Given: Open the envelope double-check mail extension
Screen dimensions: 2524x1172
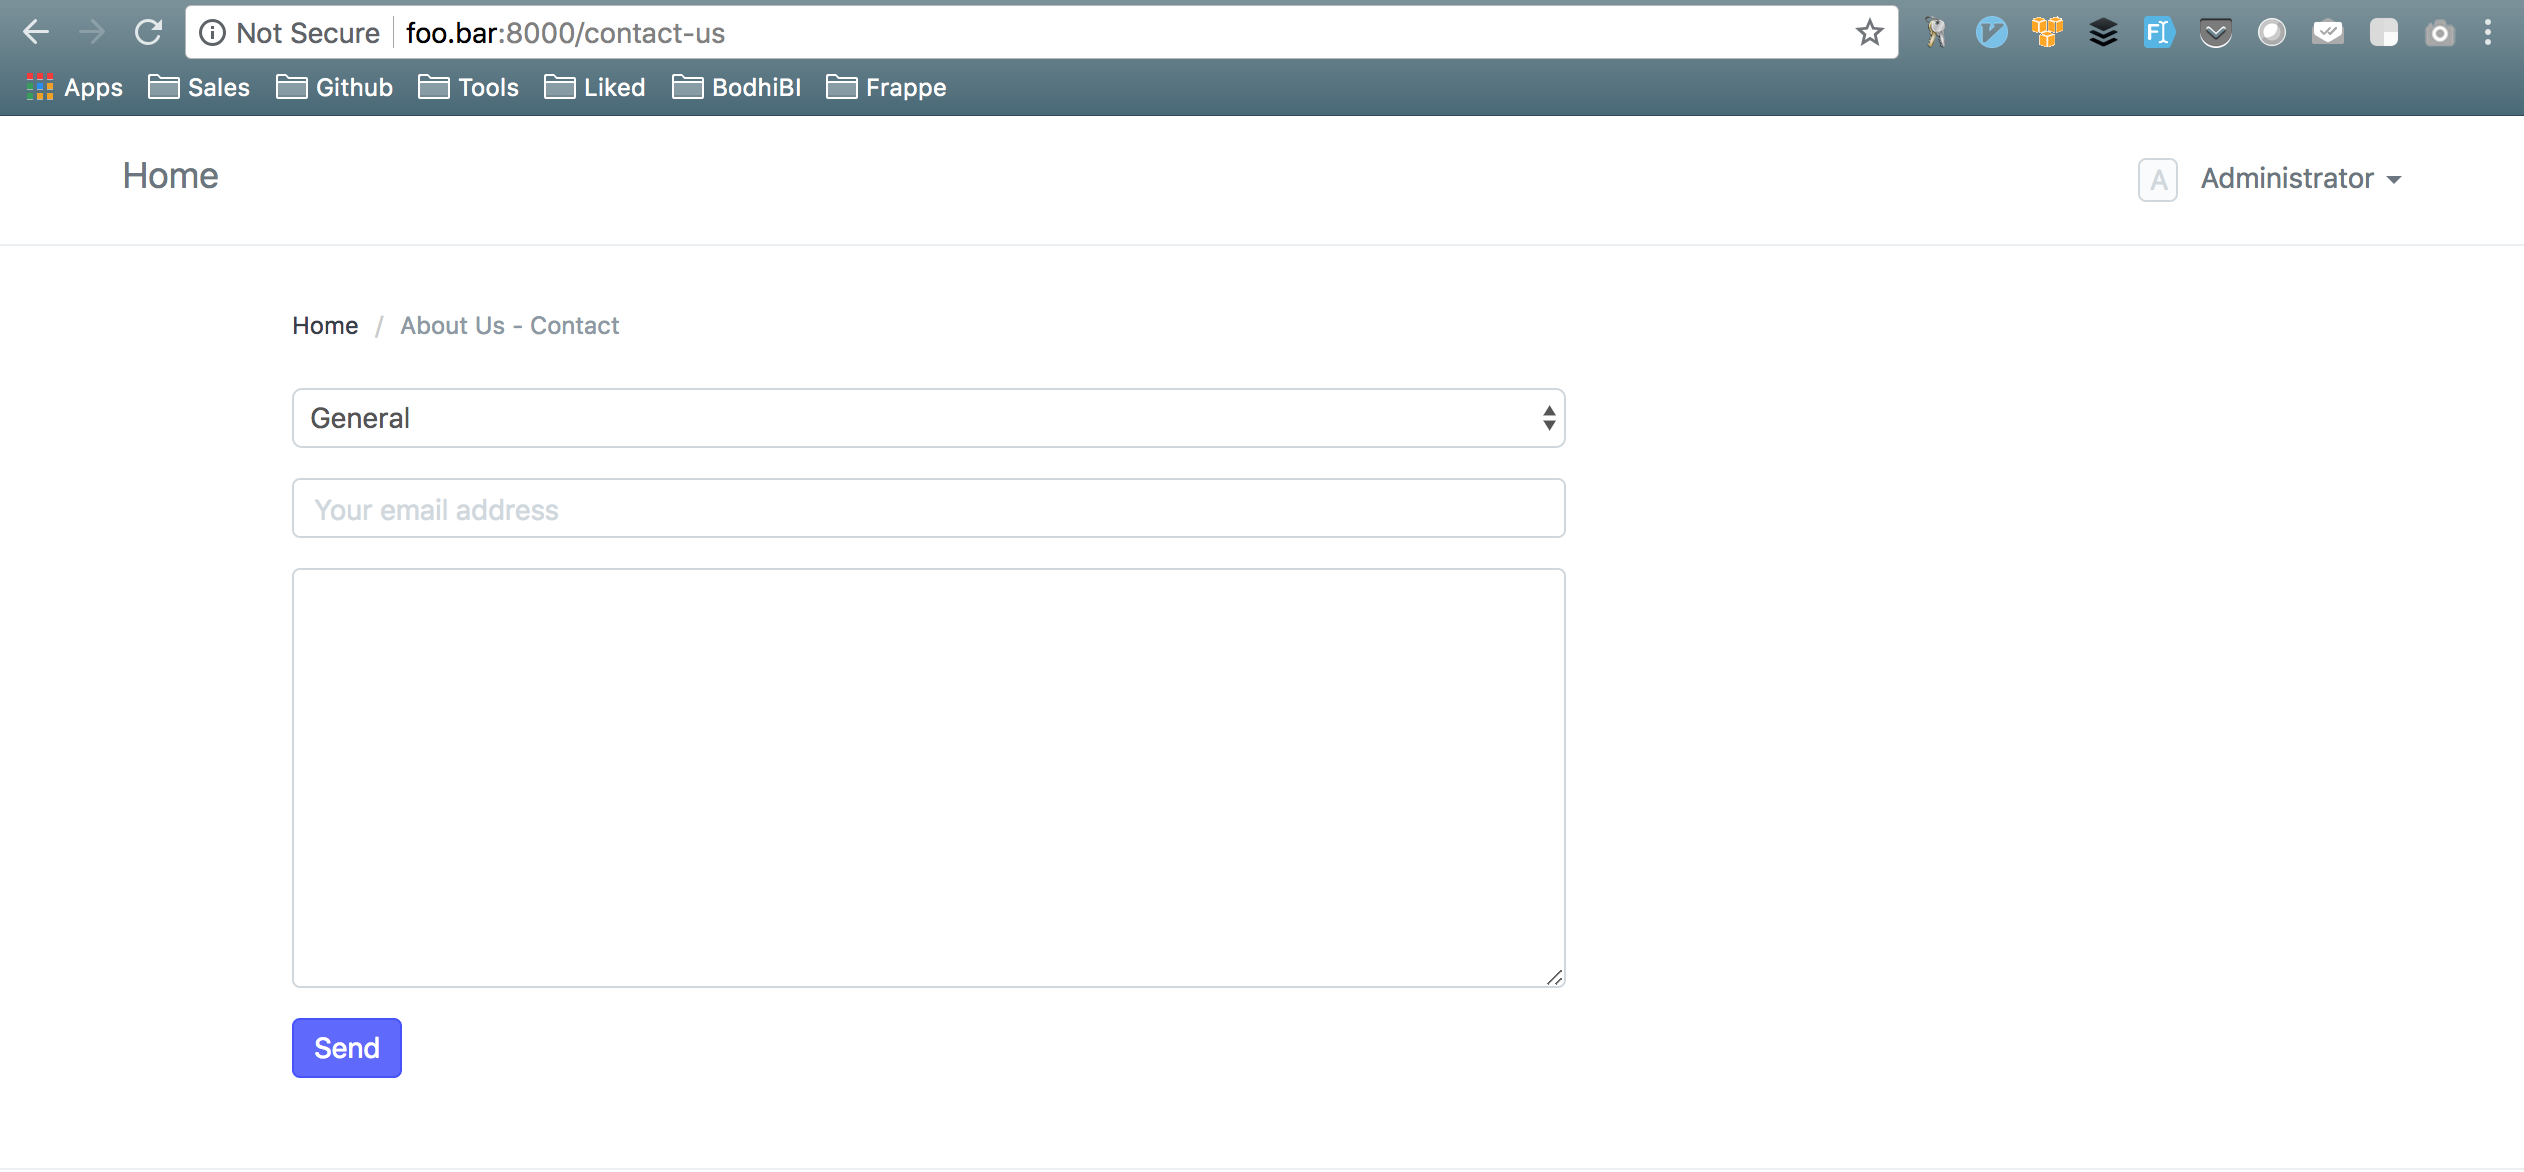Looking at the screenshot, I should (x=2327, y=33).
